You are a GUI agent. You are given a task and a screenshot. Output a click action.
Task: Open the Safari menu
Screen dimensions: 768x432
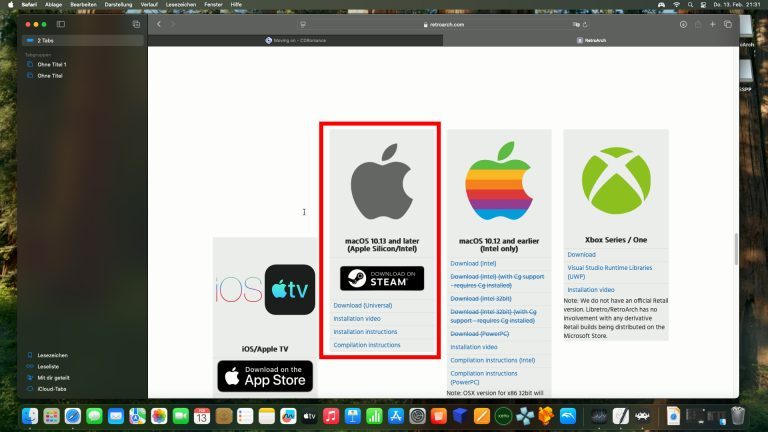coord(29,4)
